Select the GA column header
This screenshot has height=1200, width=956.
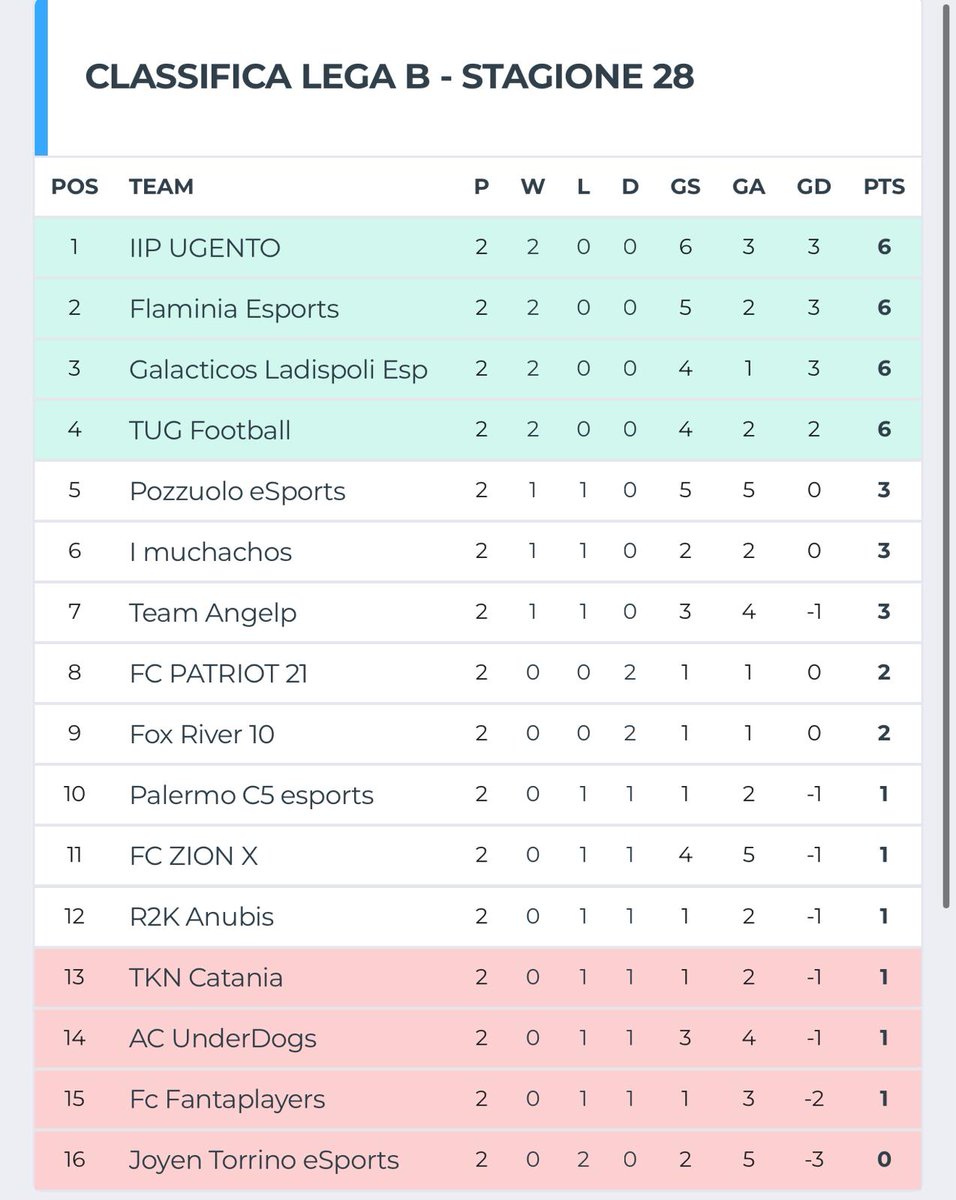tap(749, 187)
